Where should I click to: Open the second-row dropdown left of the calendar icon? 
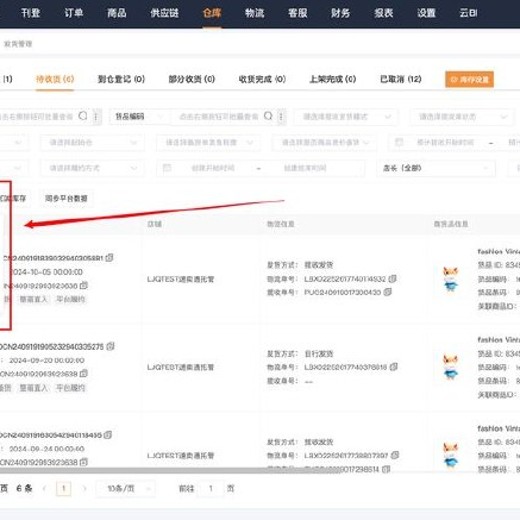click(x=325, y=143)
